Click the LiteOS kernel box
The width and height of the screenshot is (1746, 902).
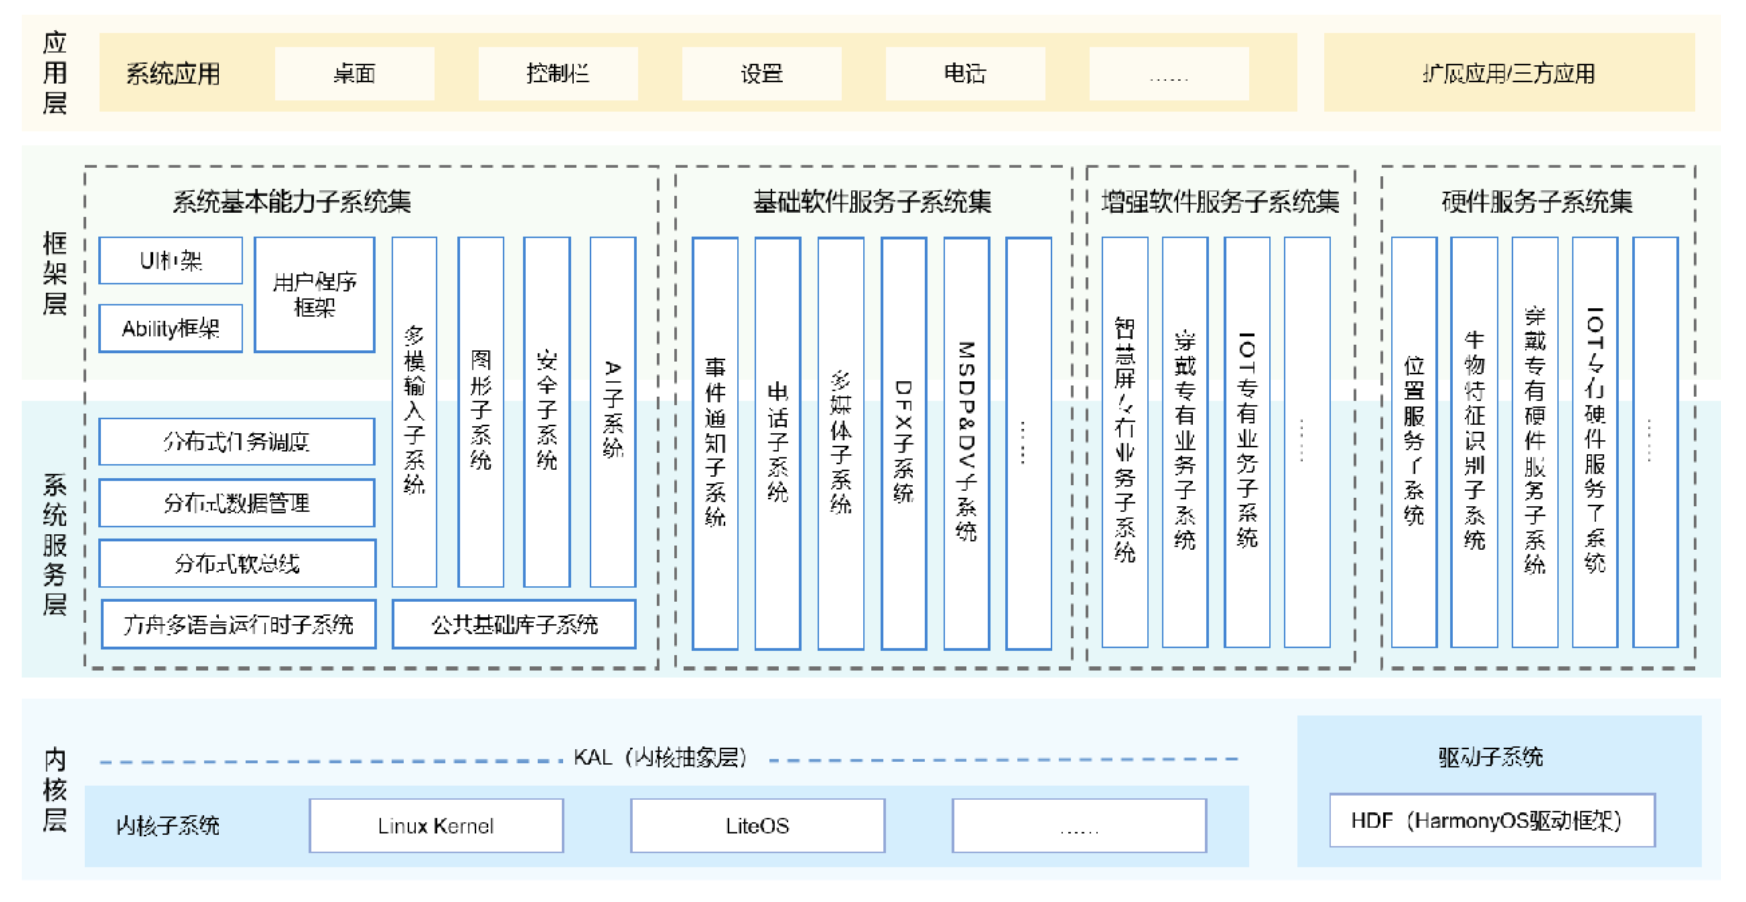click(x=757, y=825)
